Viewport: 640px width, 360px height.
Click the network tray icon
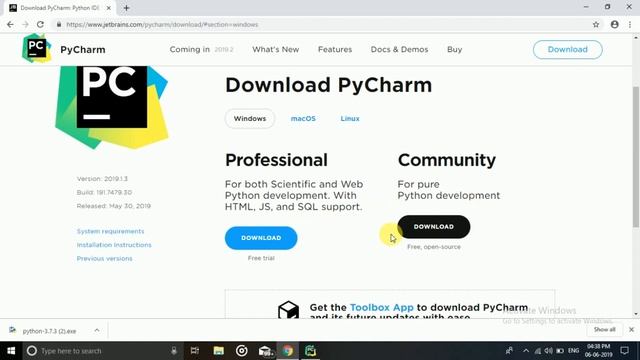click(x=538, y=351)
